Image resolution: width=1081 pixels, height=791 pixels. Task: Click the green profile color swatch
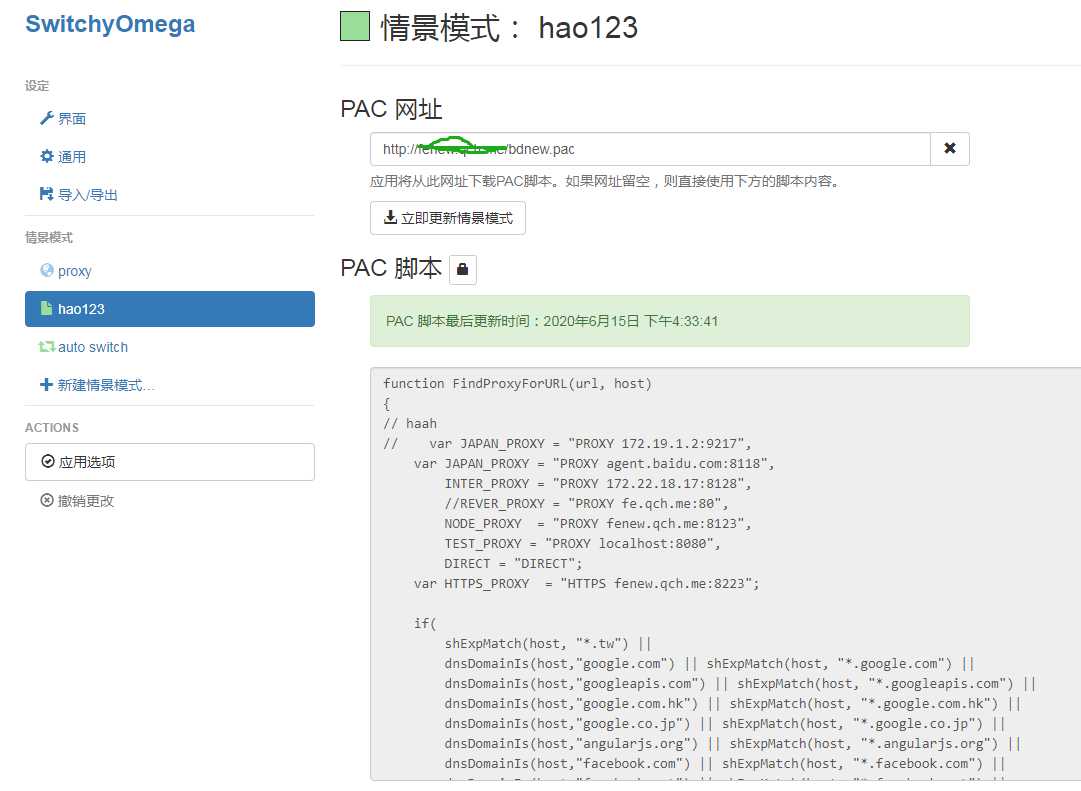pyautogui.click(x=355, y=24)
